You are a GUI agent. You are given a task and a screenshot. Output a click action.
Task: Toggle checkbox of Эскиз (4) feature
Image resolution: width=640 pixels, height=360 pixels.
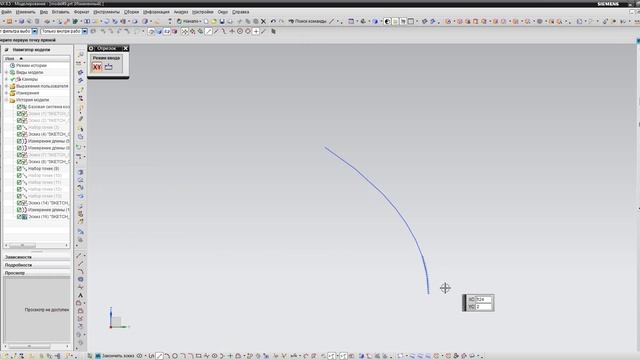[19, 134]
